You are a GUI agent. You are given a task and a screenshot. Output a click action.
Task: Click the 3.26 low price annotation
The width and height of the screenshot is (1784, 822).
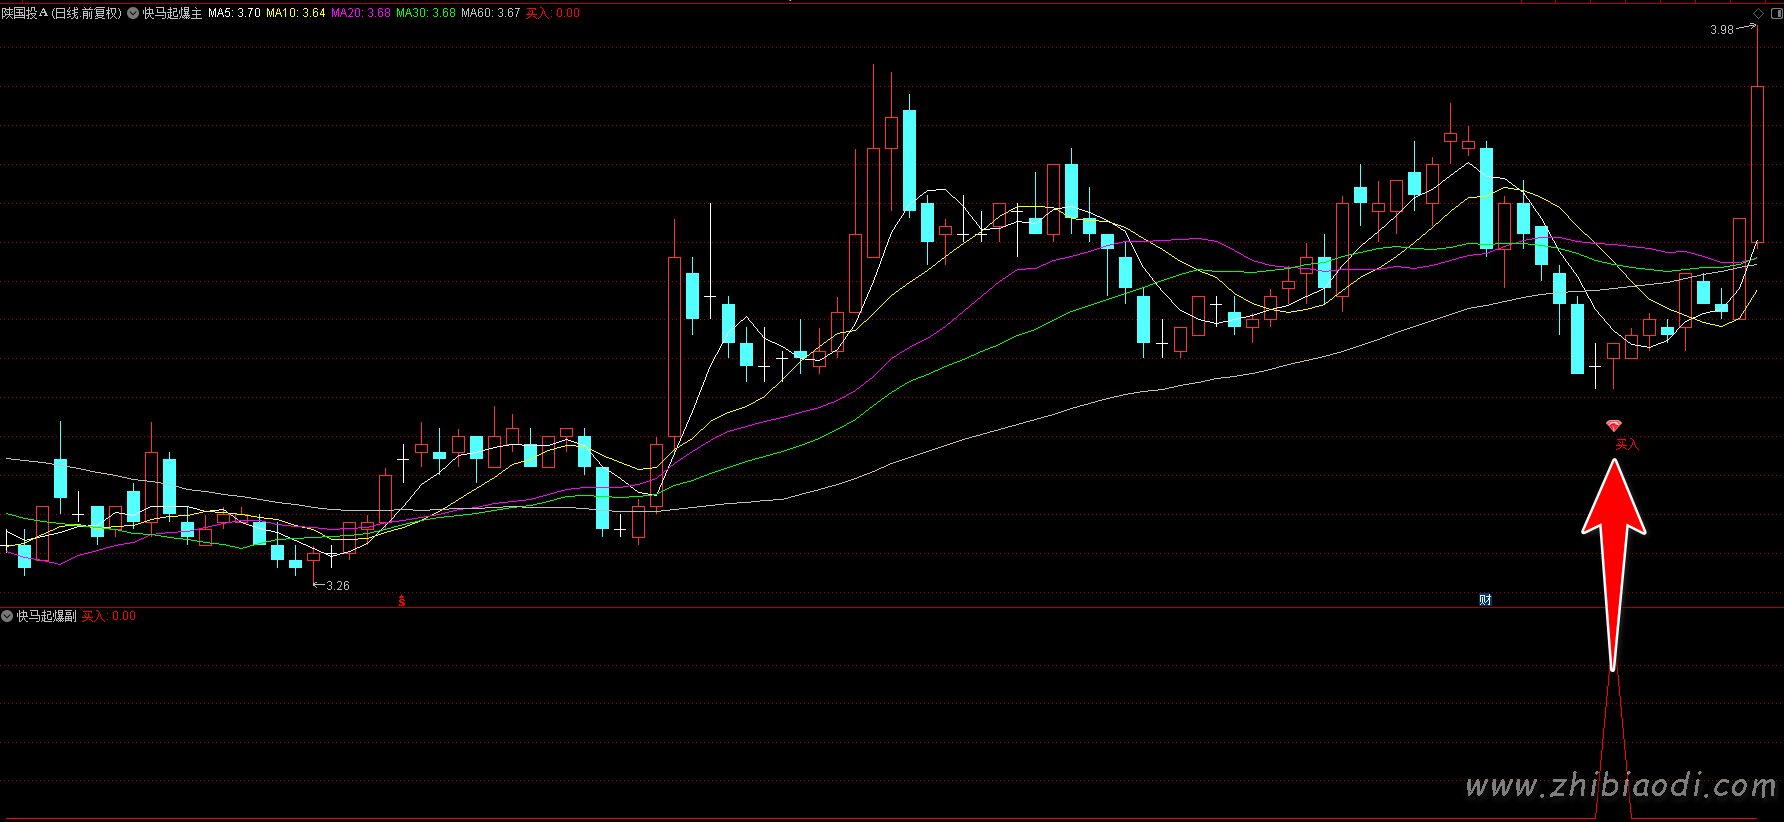click(x=338, y=586)
